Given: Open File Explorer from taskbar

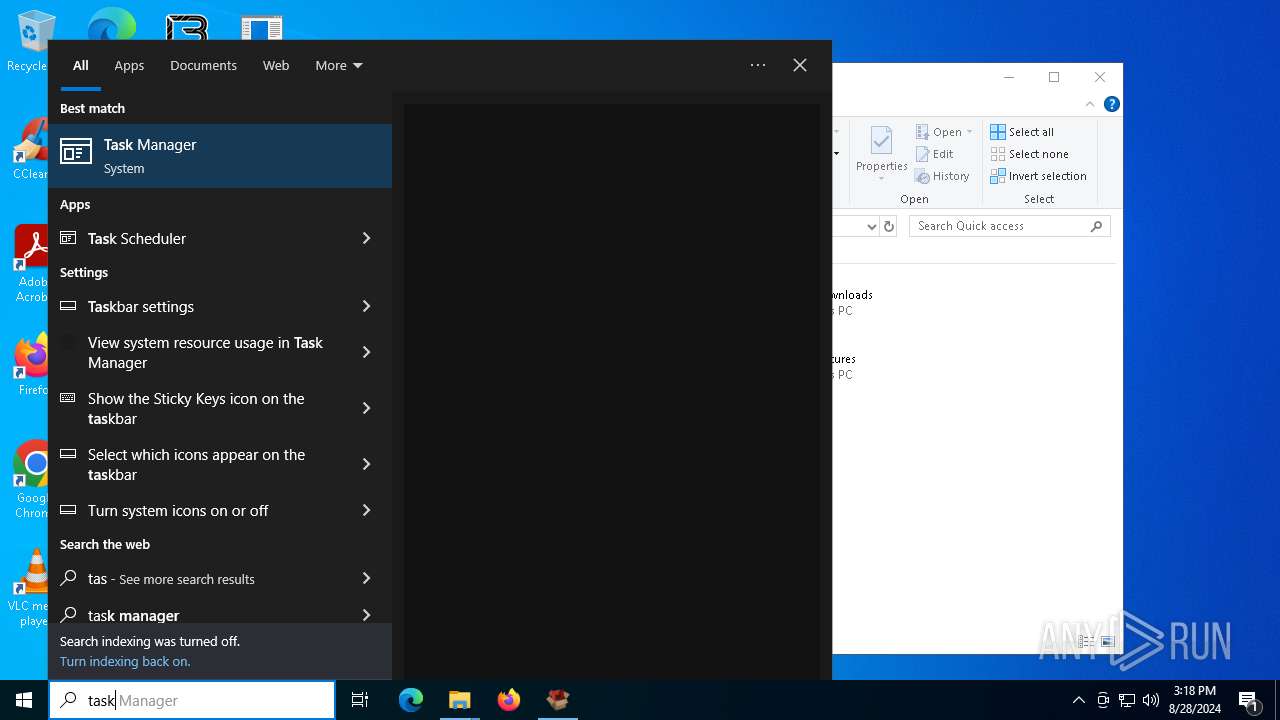Looking at the screenshot, I should 459,700.
